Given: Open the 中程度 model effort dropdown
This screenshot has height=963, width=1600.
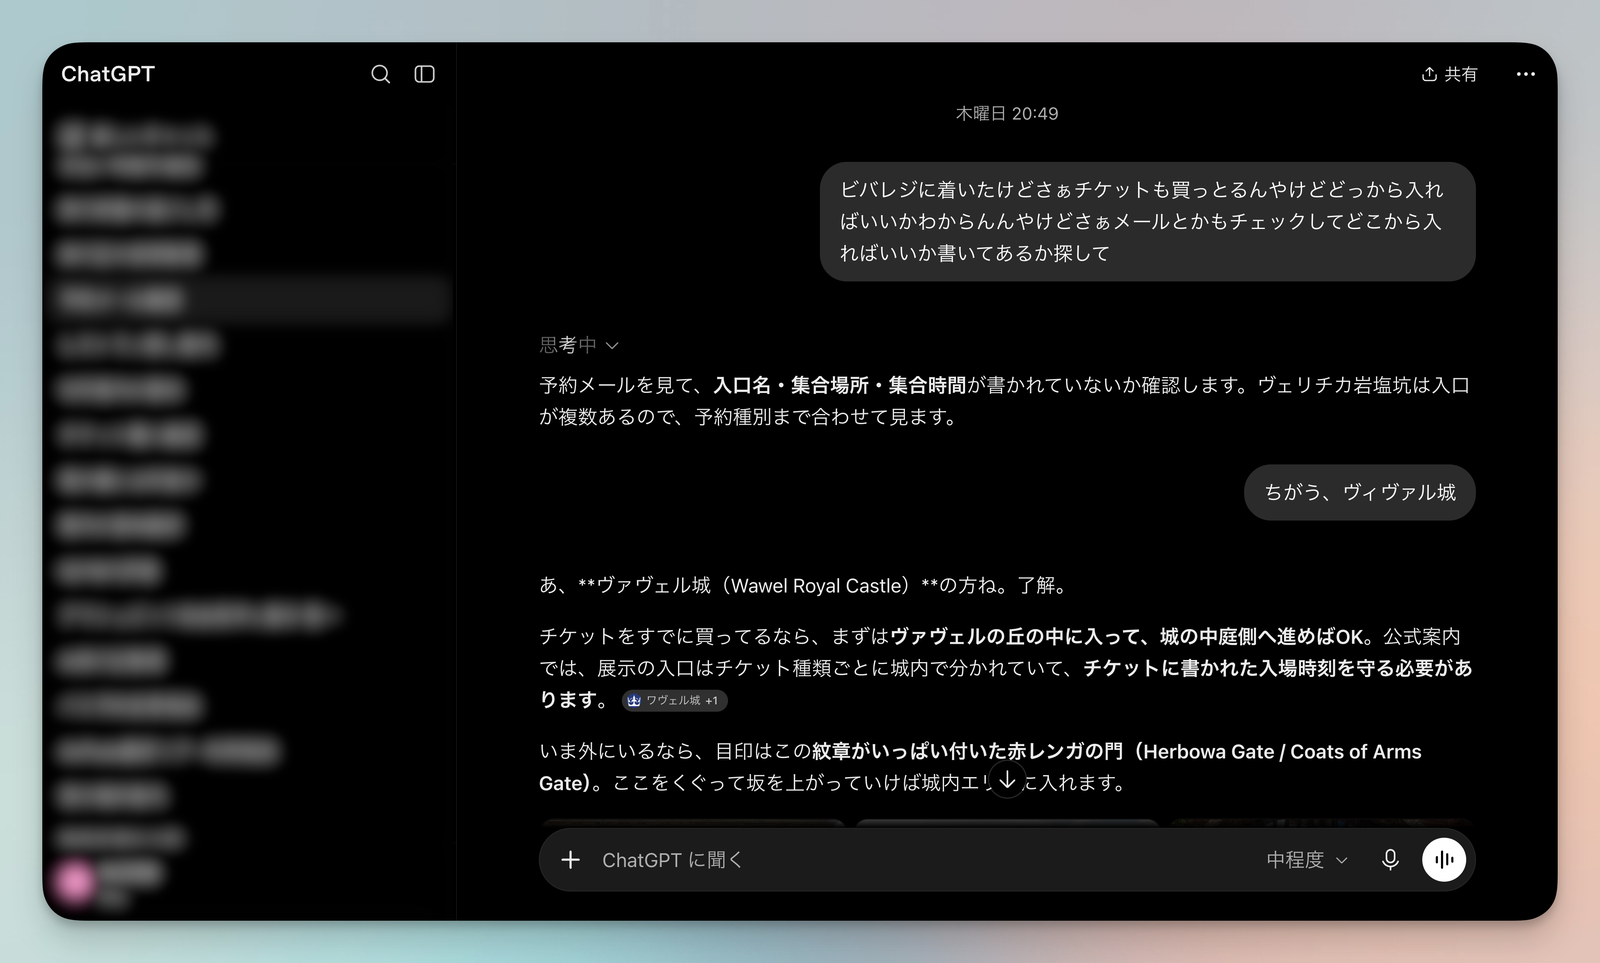Looking at the screenshot, I should (x=1307, y=860).
